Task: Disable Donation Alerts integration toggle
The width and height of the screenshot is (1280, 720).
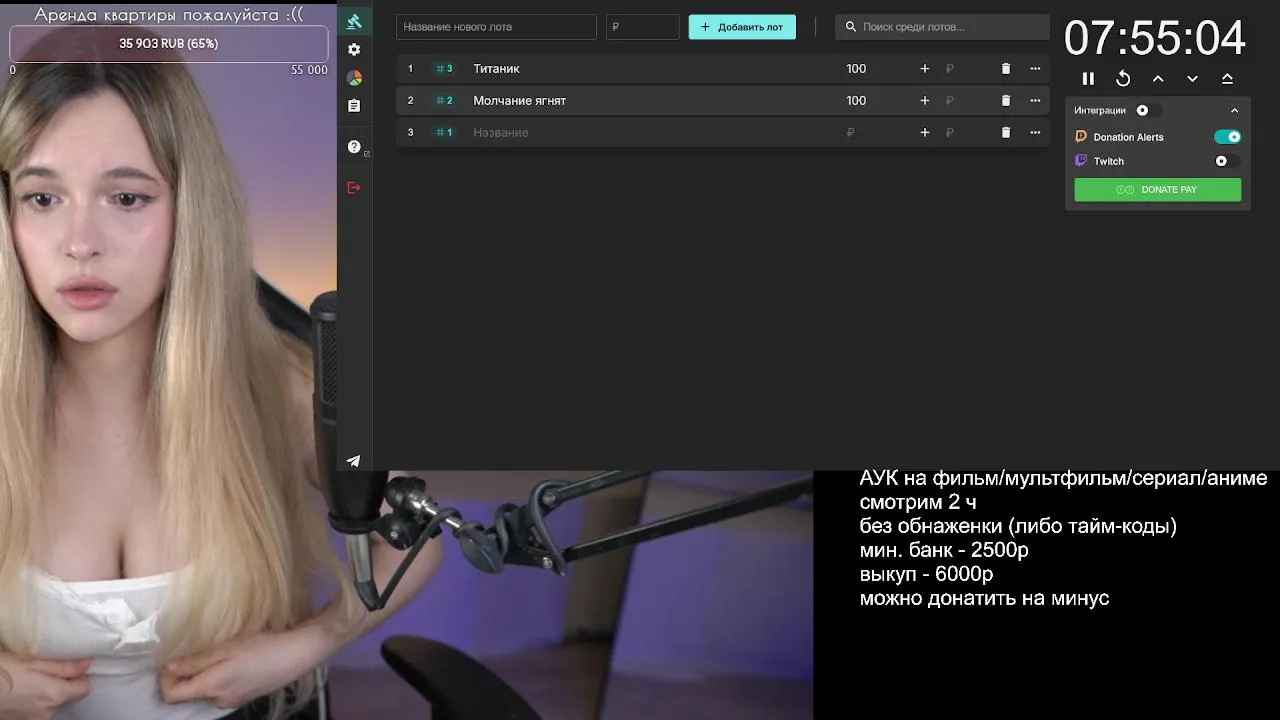Action: pyautogui.click(x=1227, y=137)
